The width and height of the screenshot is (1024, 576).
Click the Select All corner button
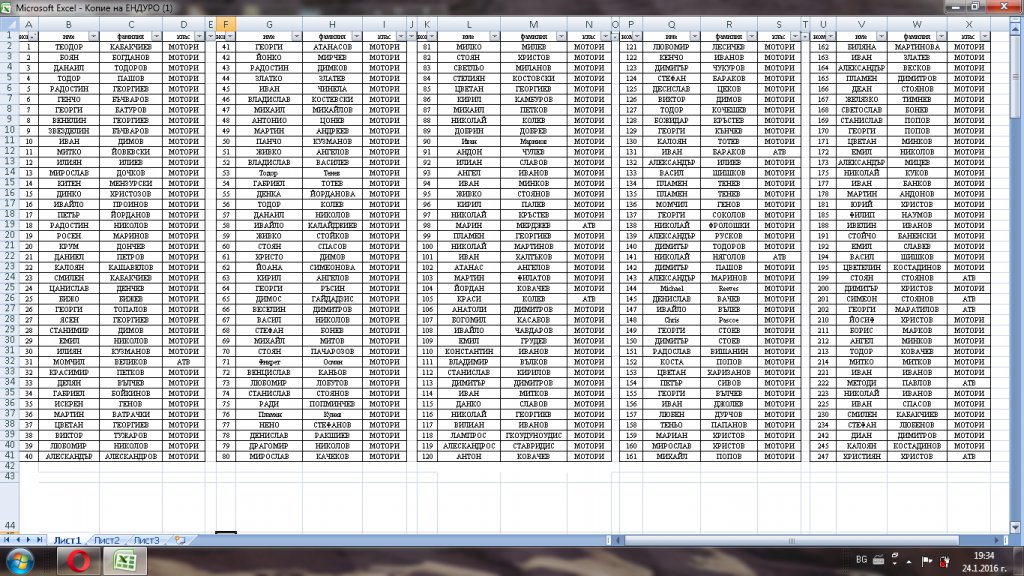[9, 24]
